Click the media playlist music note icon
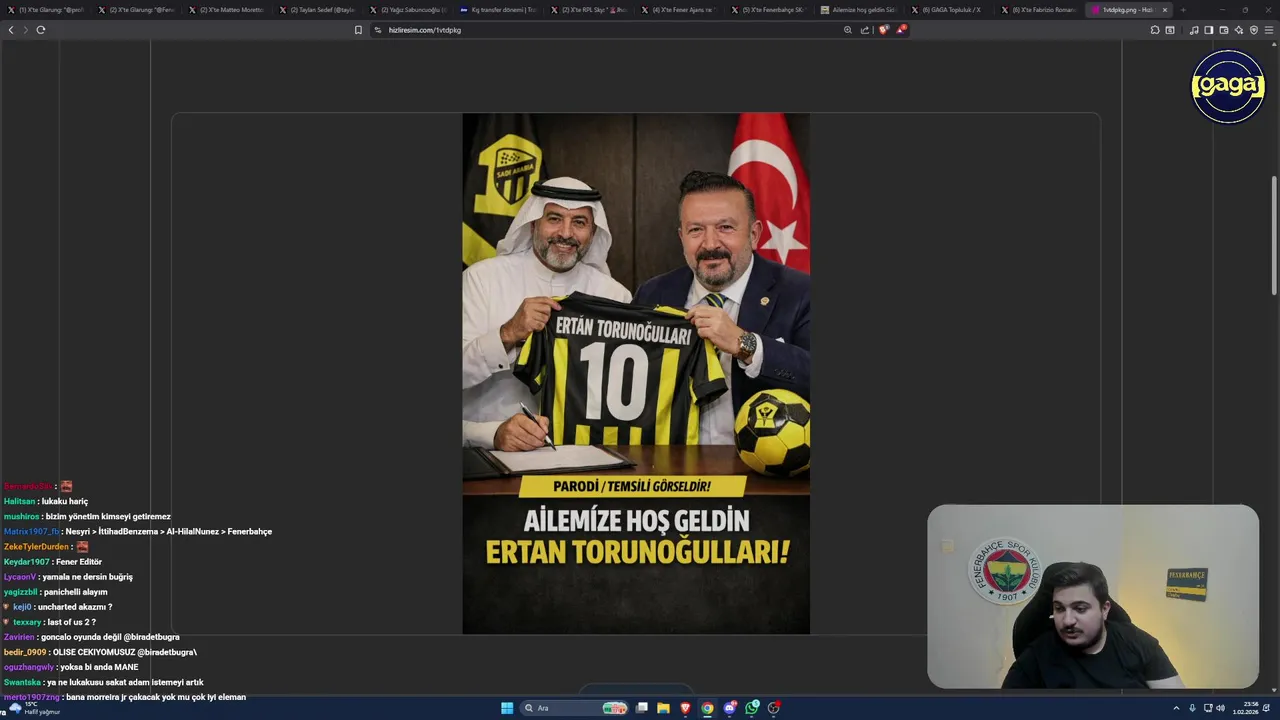1280x720 pixels. [x=1194, y=30]
